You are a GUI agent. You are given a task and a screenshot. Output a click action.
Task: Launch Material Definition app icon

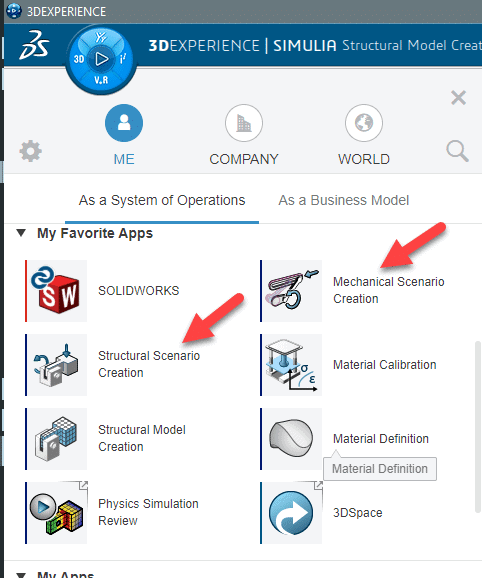point(291,439)
